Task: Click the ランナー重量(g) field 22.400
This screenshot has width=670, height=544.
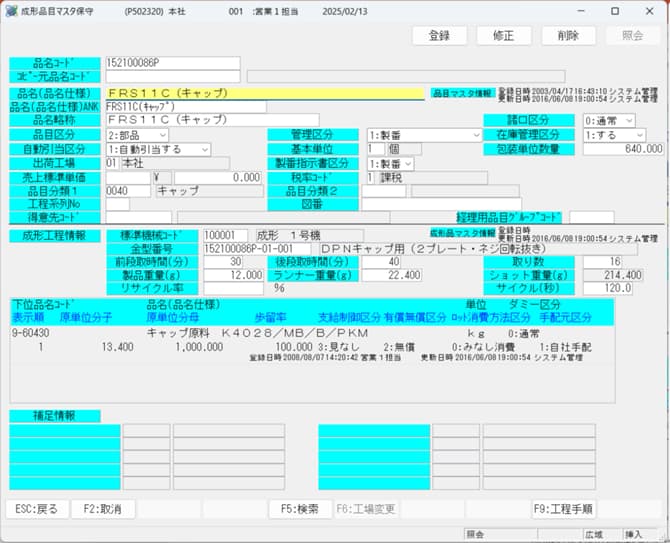Action: point(392,275)
